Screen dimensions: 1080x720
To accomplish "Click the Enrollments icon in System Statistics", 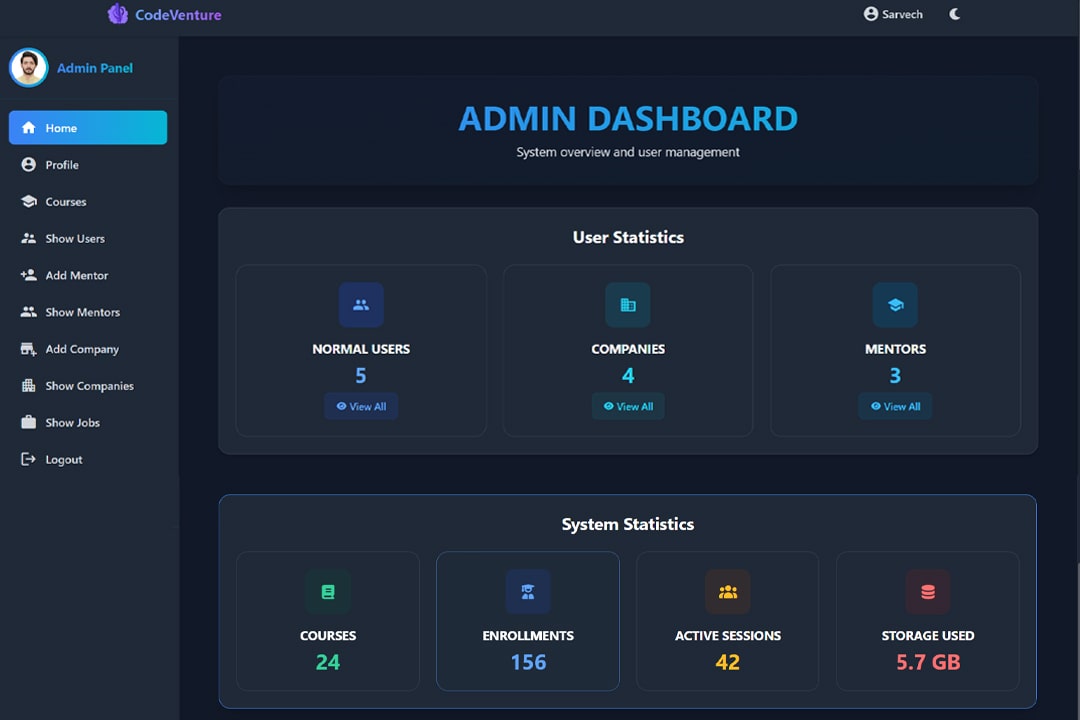I will click(x=528, y=591).
